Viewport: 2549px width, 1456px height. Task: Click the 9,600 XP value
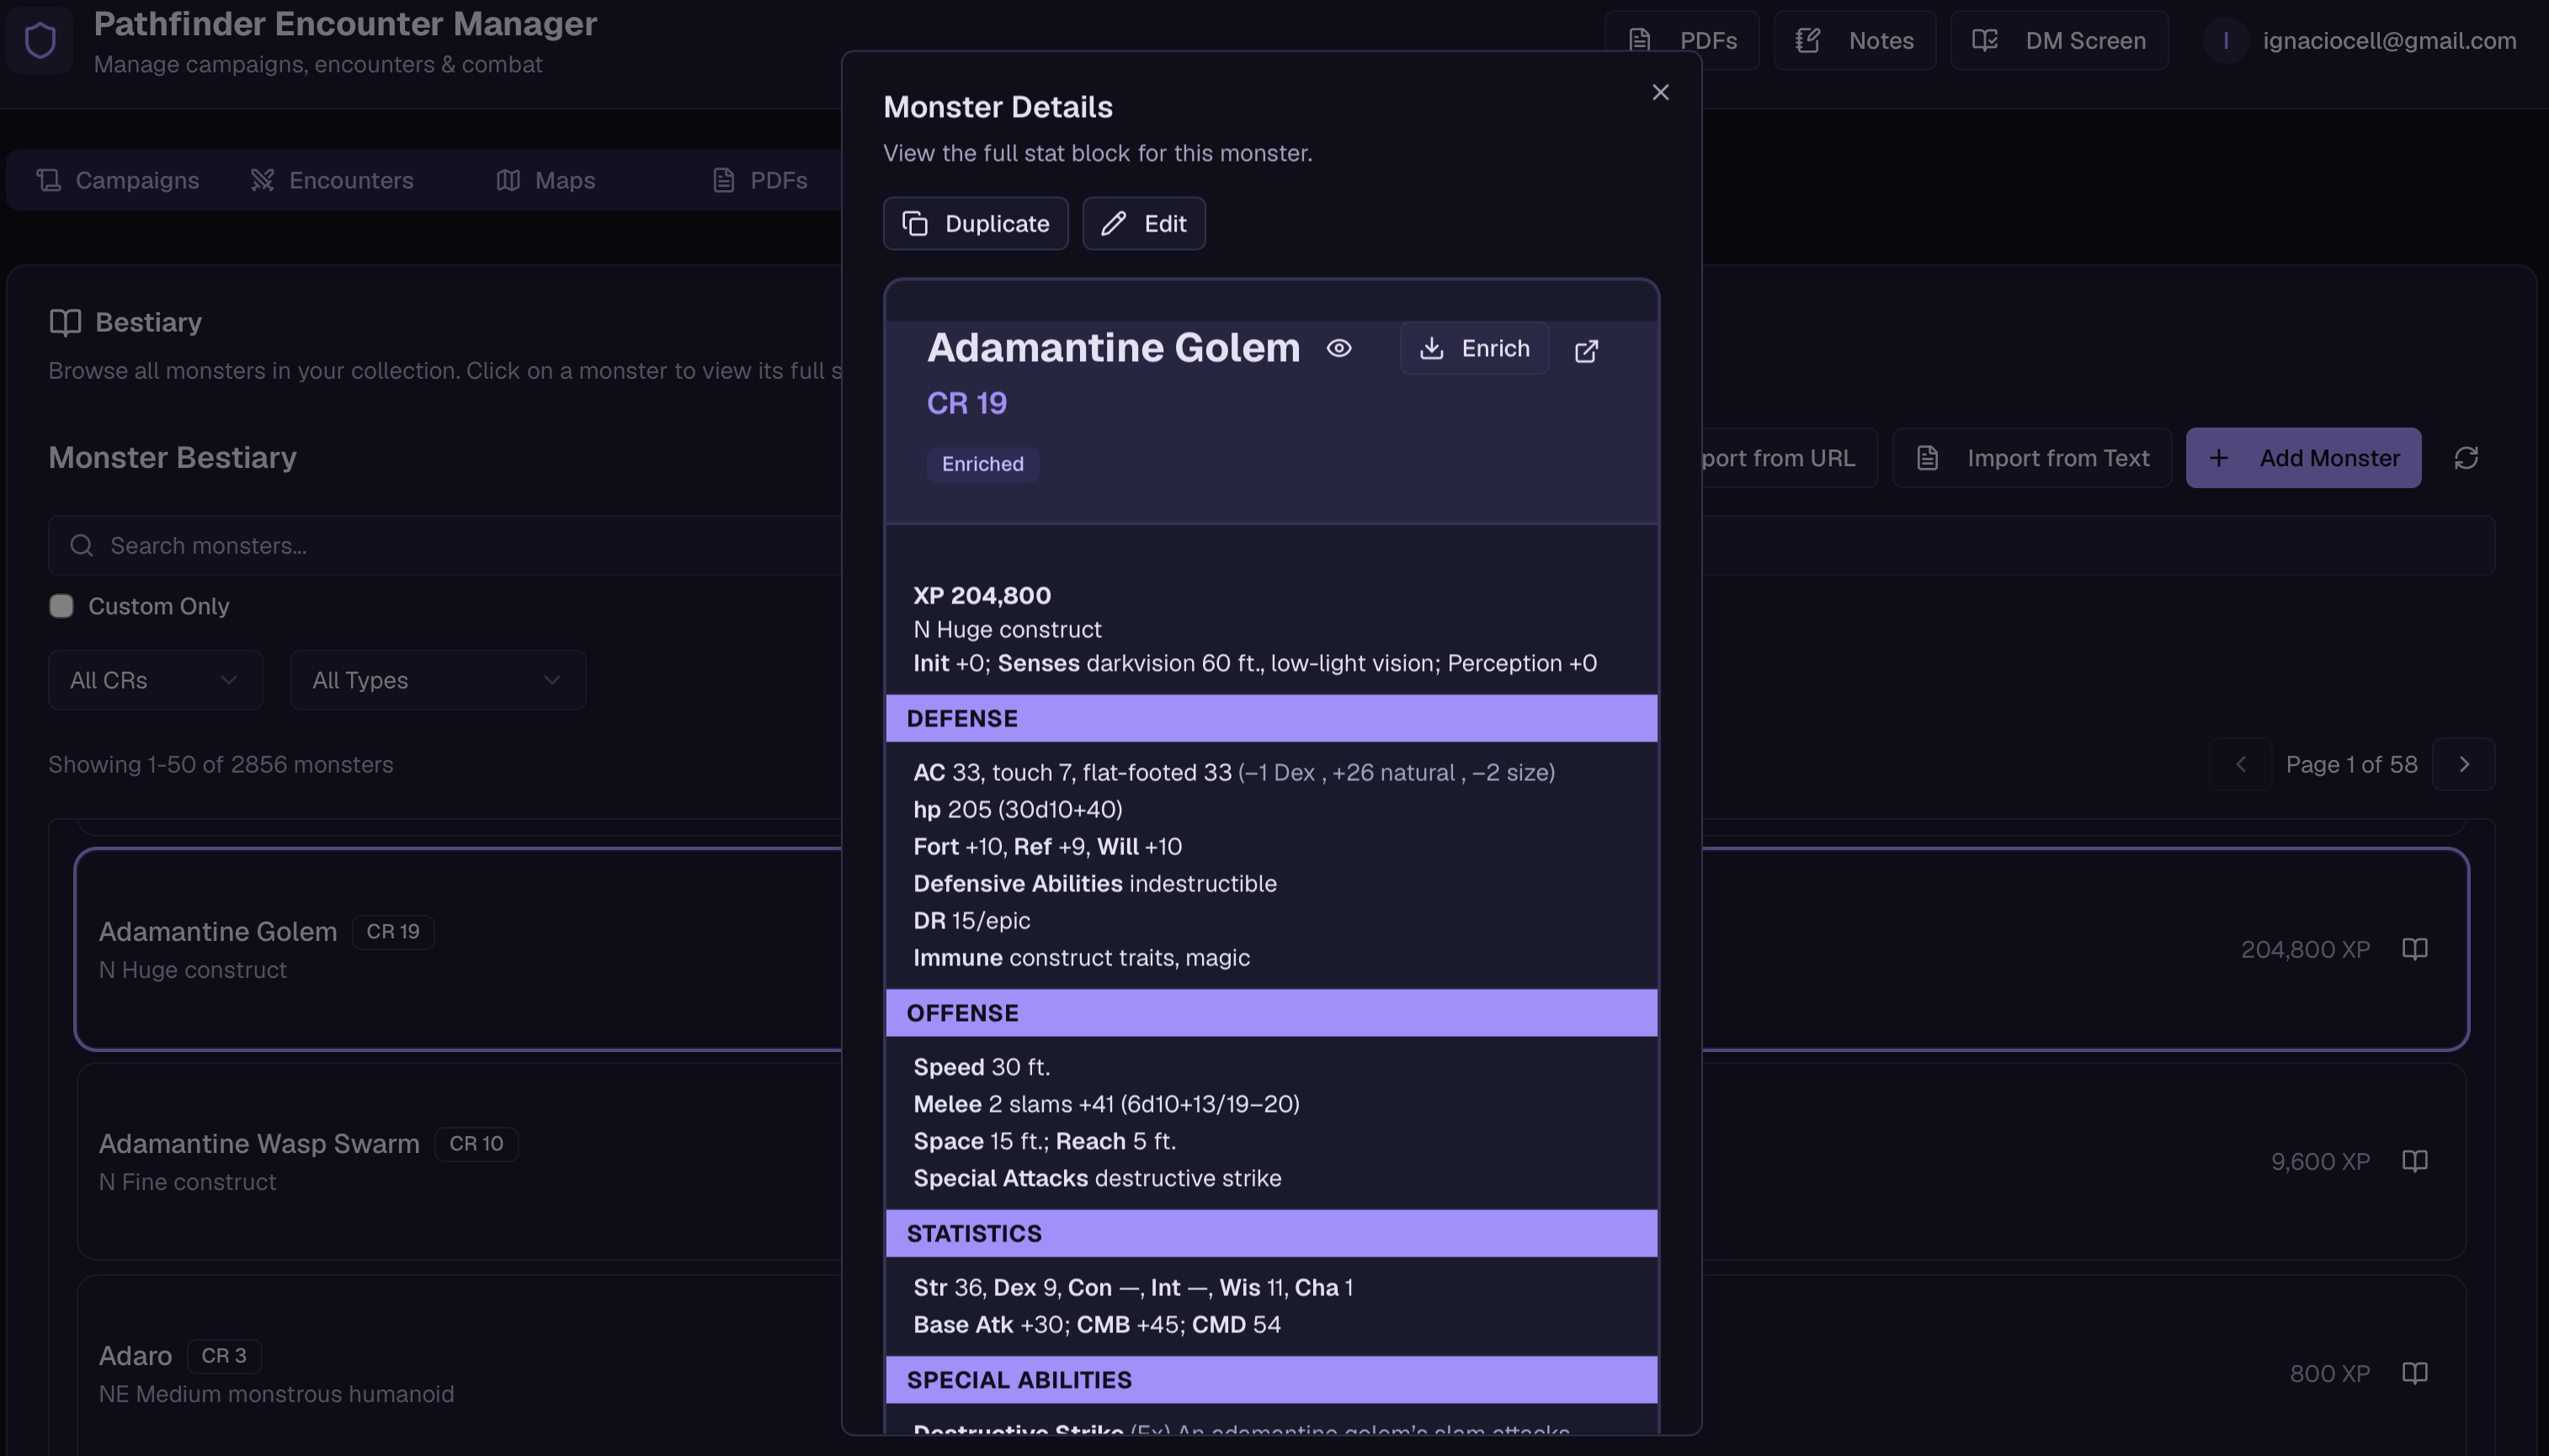2320,1162
